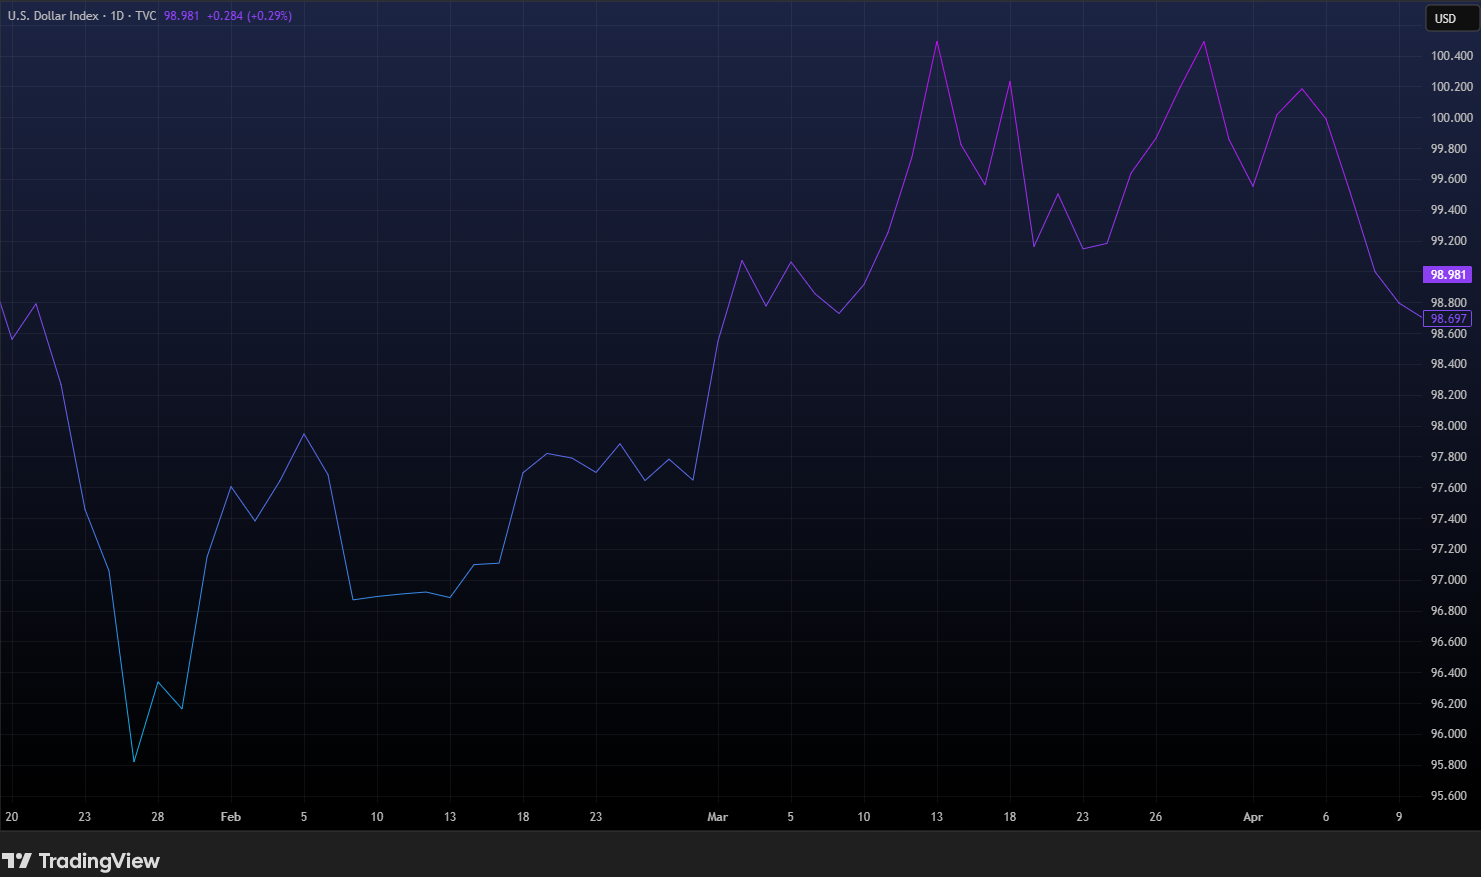Click the 100.000 price scale label
This screenshot has width=1481, height=877.
pyautogui.click(x=1451, y=118)
